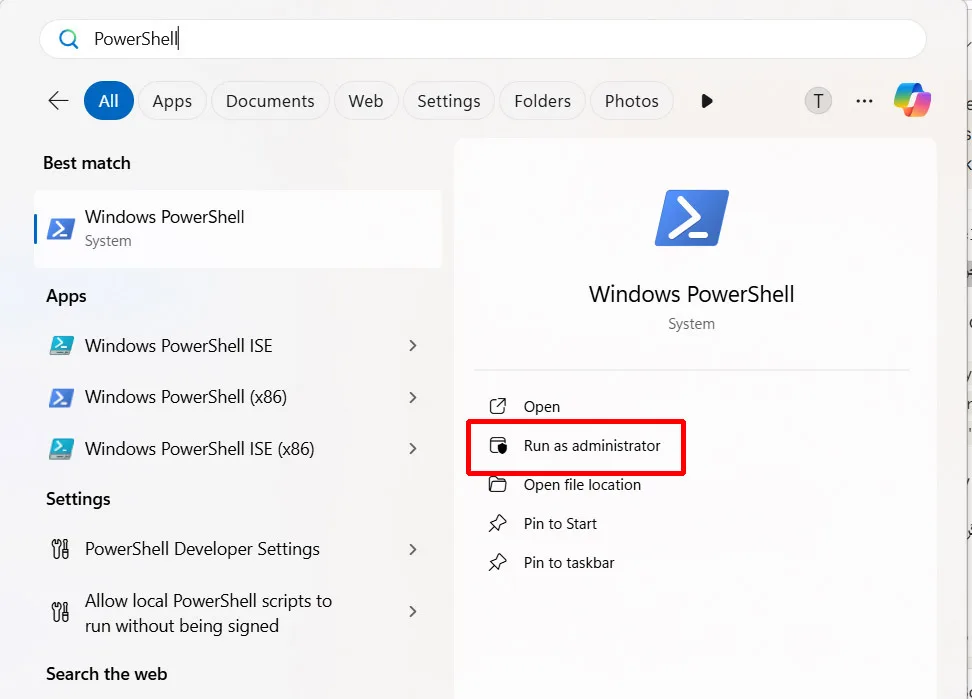This screenshot has width=972, height=699.
Task: Click the PowerShell Developer Settings icon
Action: coord(60,549)
